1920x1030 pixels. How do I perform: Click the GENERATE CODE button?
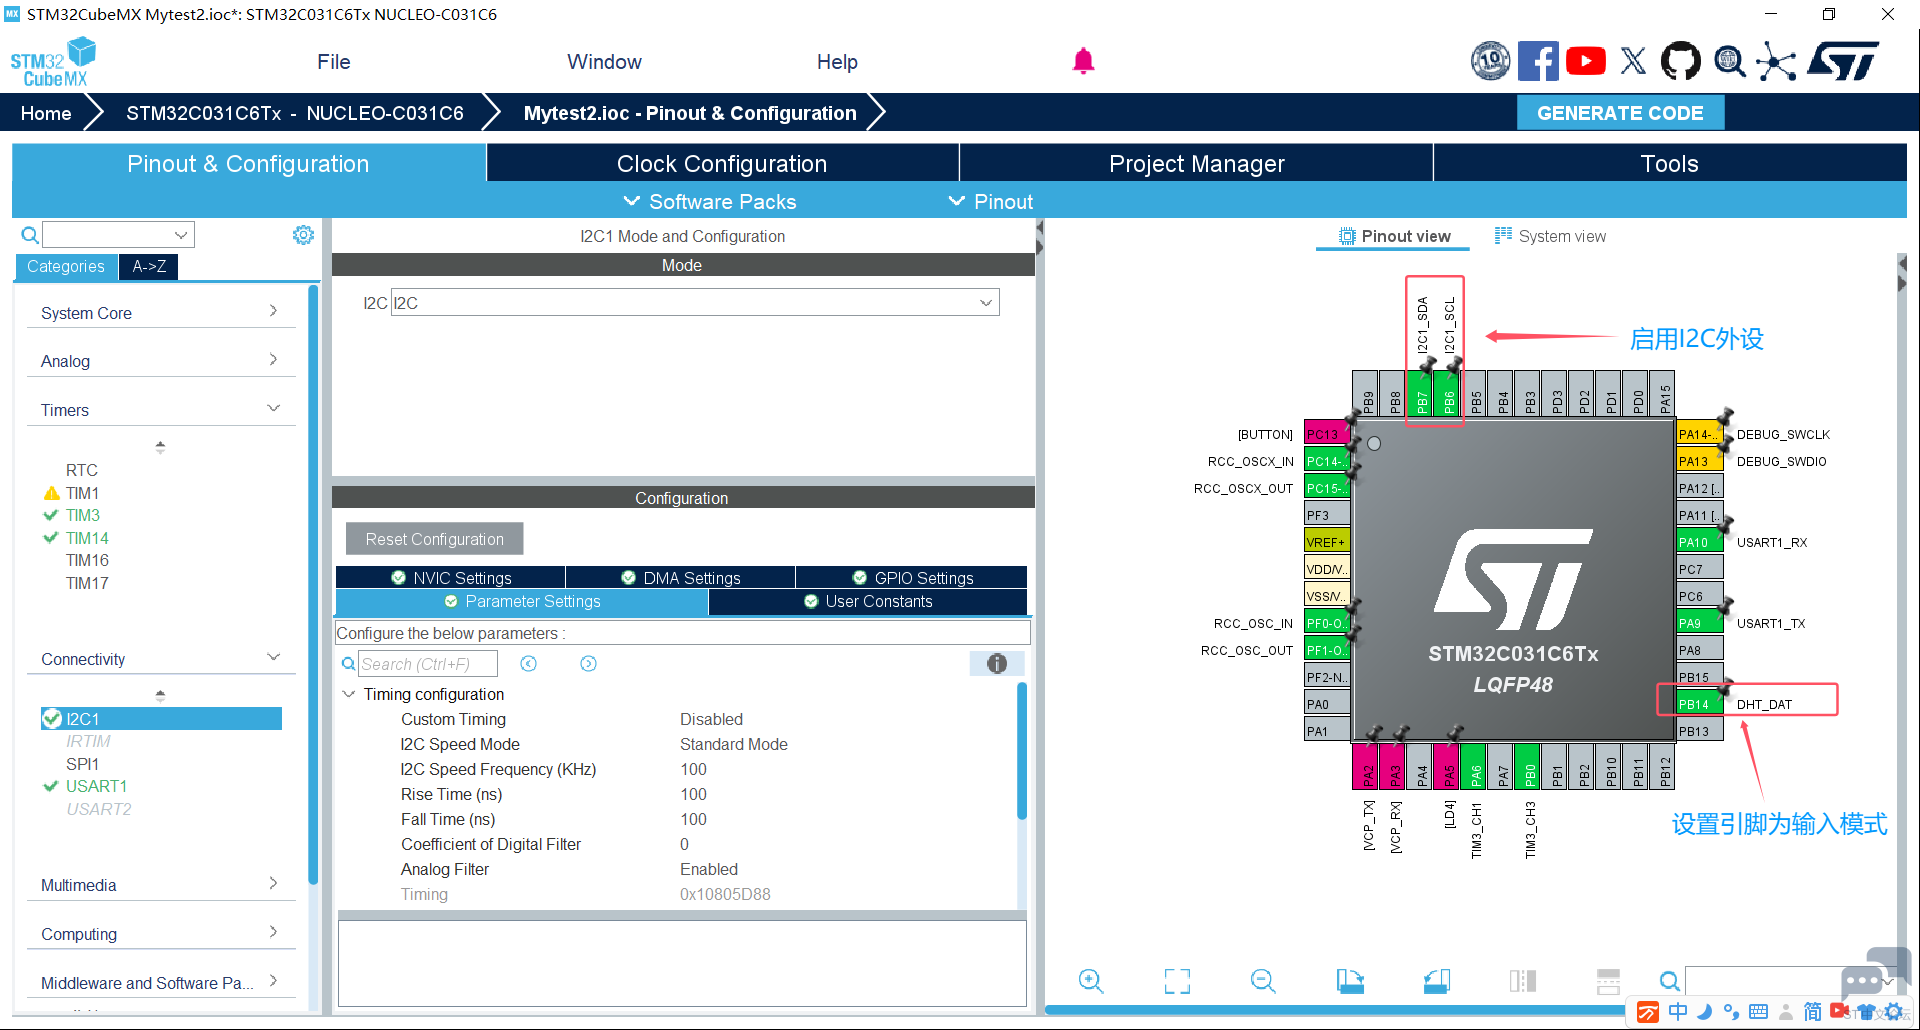[x=1620, y=113]
